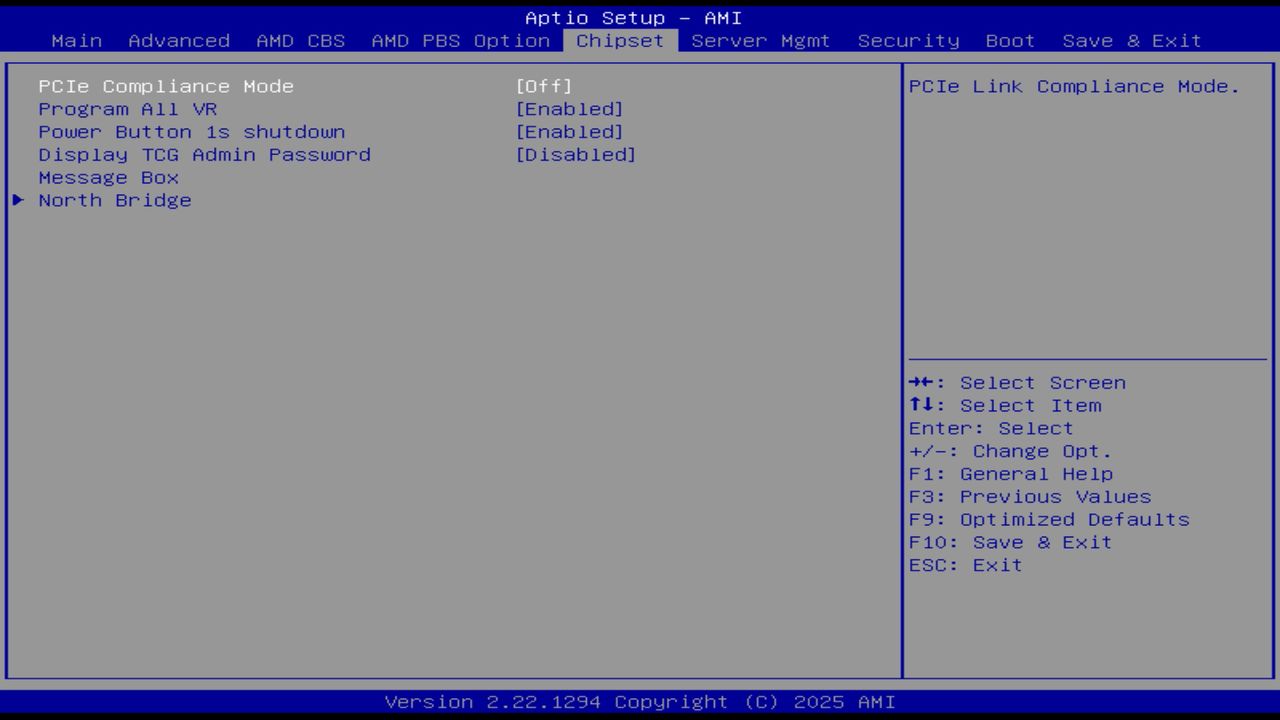Open the PCIe Compliance Mode setting
1280x720 pixels.
165,86
